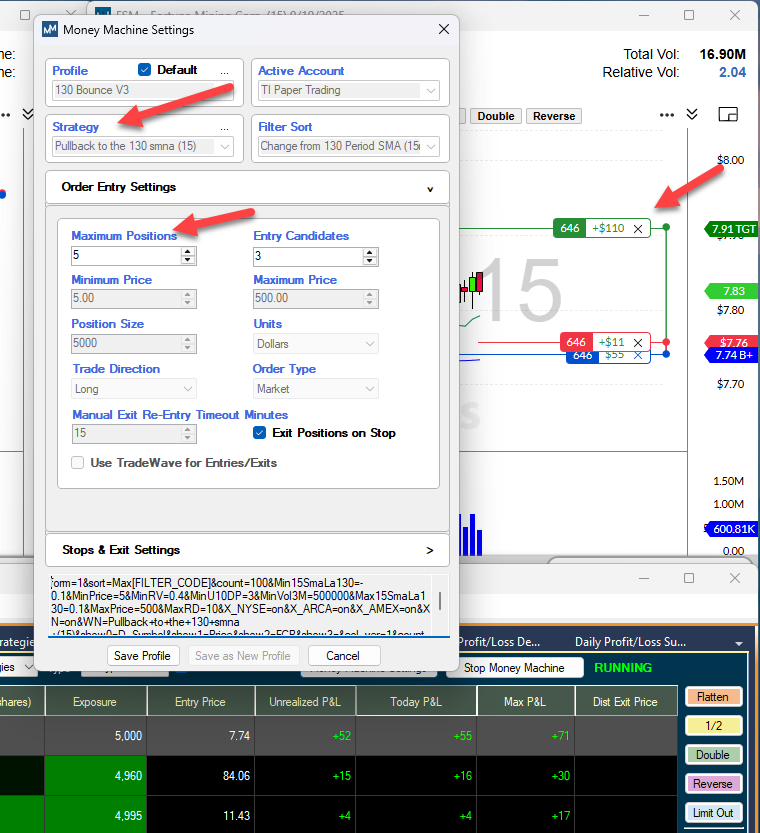Click the green 7.83 price label
The height and width of the screenshot is (833, 760).
click(x=732, y=291)
